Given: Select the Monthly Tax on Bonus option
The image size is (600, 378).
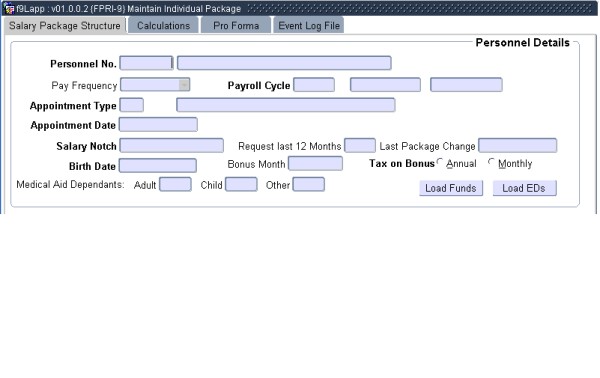Looking at the screenshot, I should 491,162.
